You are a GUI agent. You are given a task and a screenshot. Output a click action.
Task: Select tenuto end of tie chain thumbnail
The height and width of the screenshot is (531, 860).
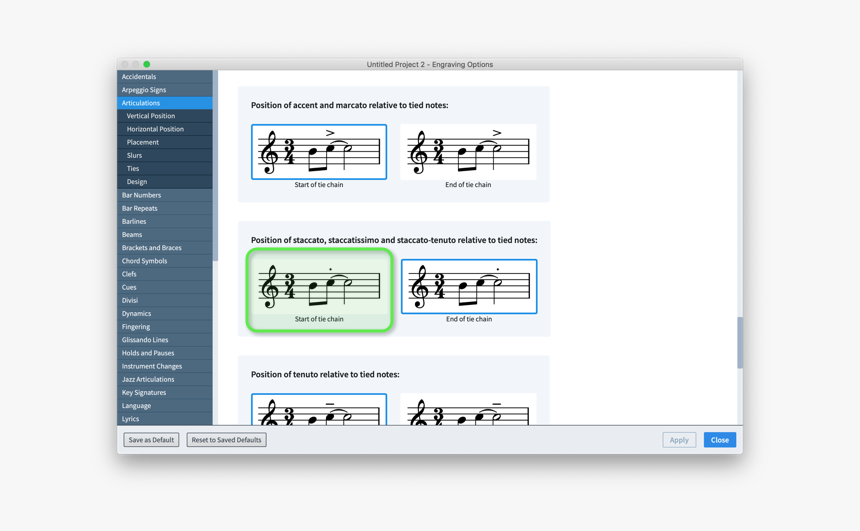pyautogui.click(x=467, y=409)
